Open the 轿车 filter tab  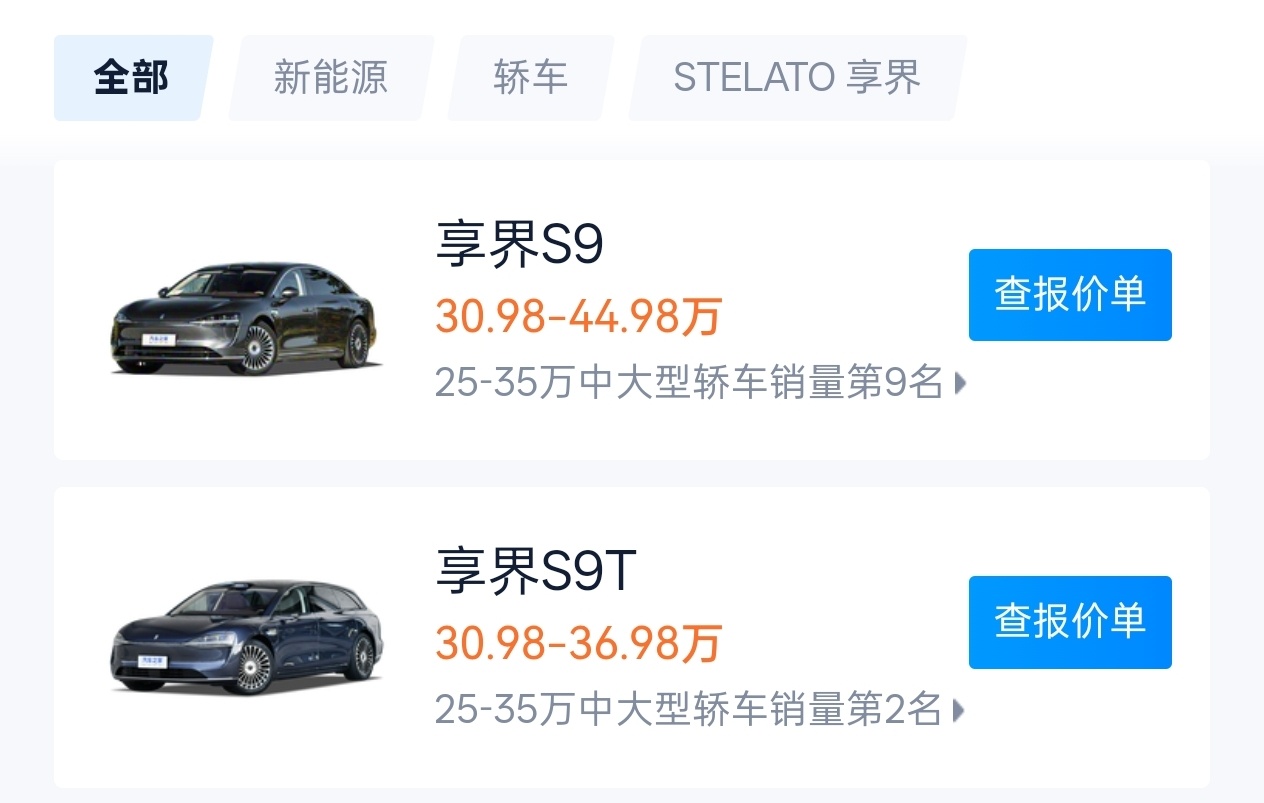coord(530,78)
